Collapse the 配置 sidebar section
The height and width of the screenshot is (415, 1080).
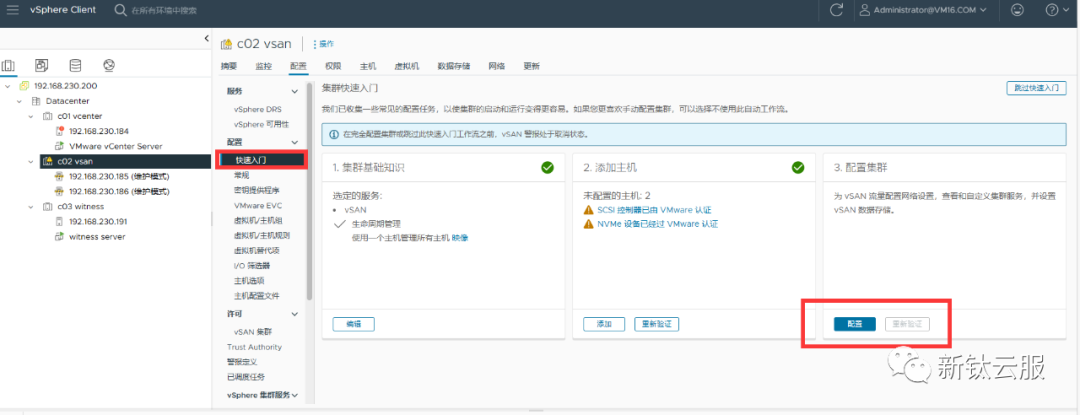pos(295,142)
